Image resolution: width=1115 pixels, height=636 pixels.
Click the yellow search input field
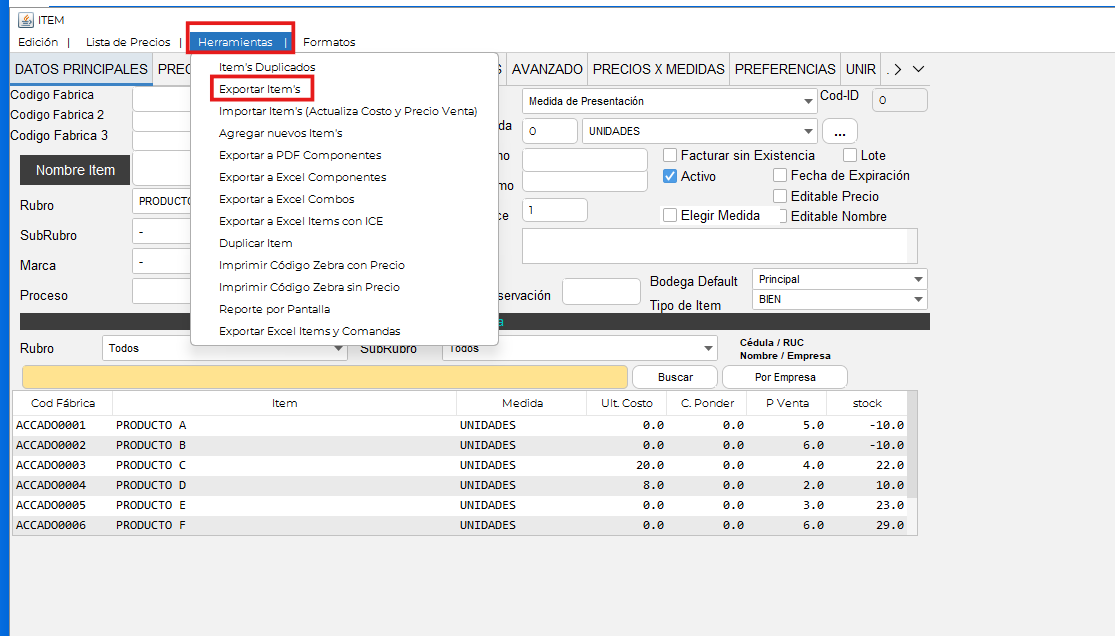click(x=326, y=377)
